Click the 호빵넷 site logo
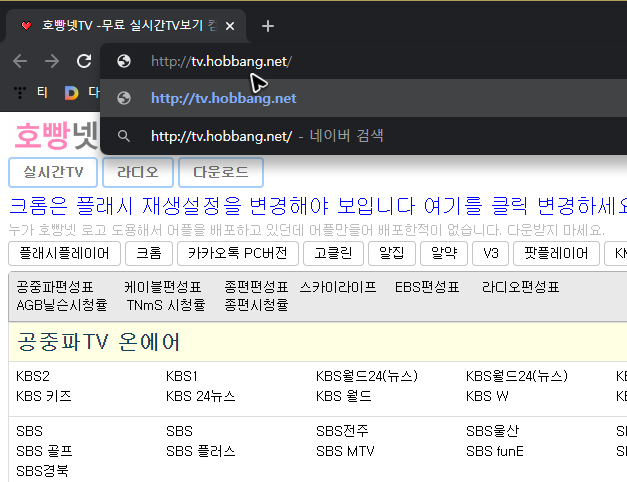This screenshot has height=482, width=627. 56,136
